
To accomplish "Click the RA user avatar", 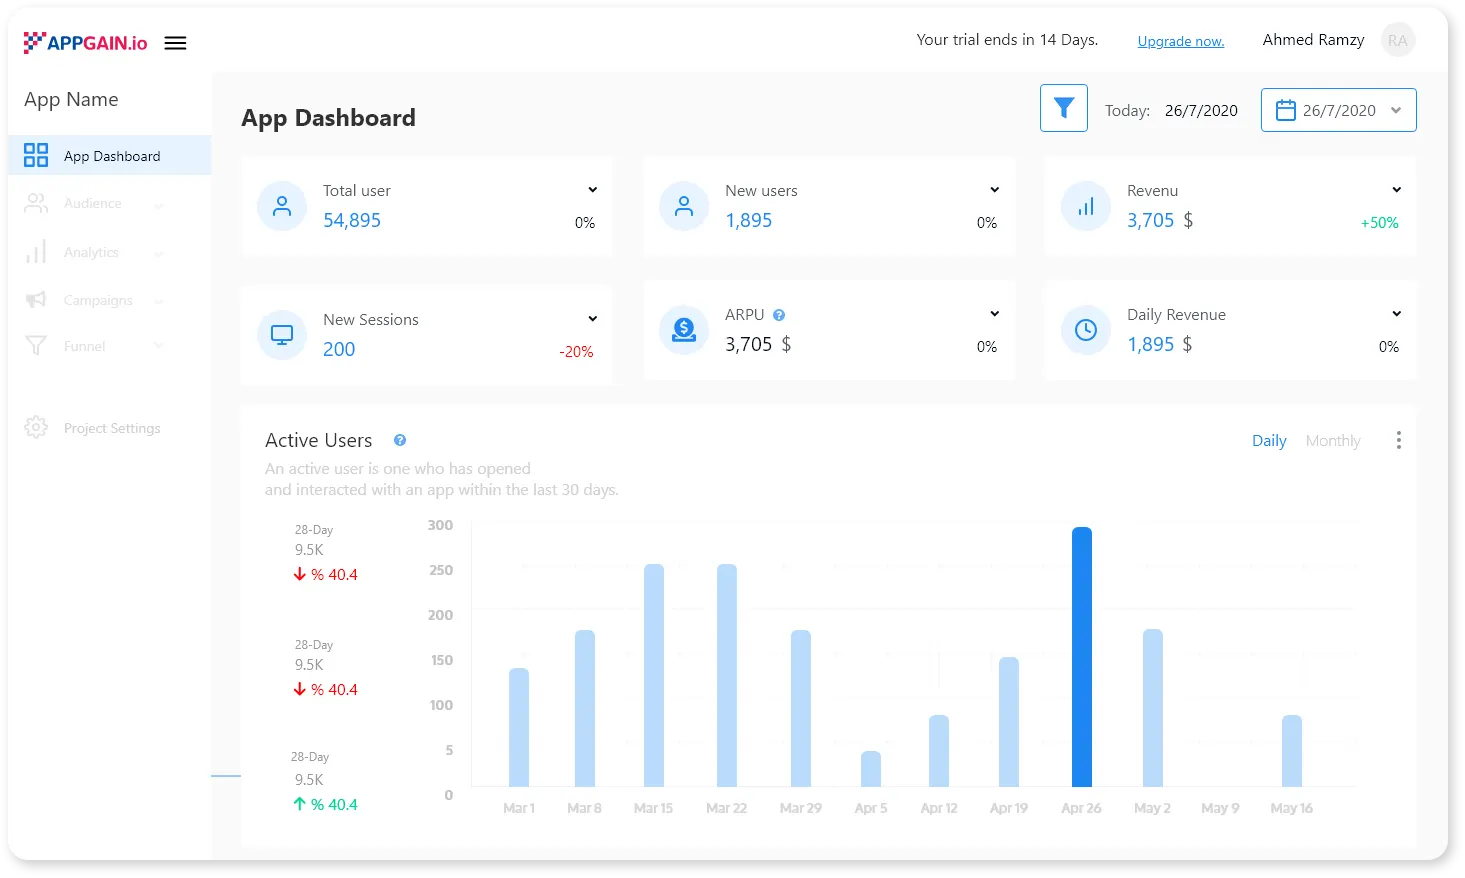I will pos(1397,41).
